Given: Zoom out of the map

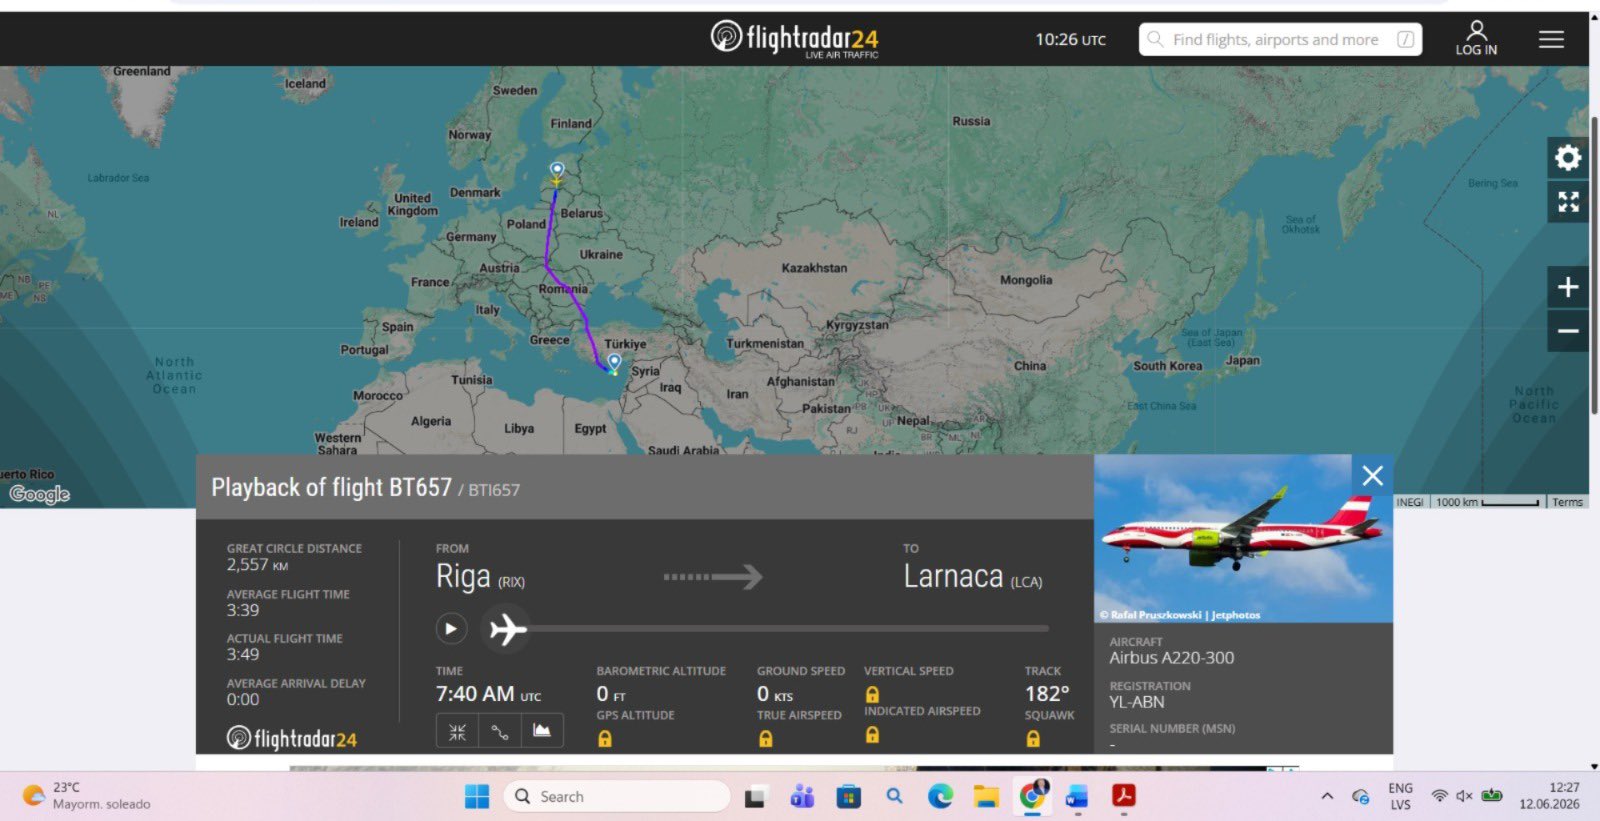Looking at the screenshot, I should tap(1567, 331).
